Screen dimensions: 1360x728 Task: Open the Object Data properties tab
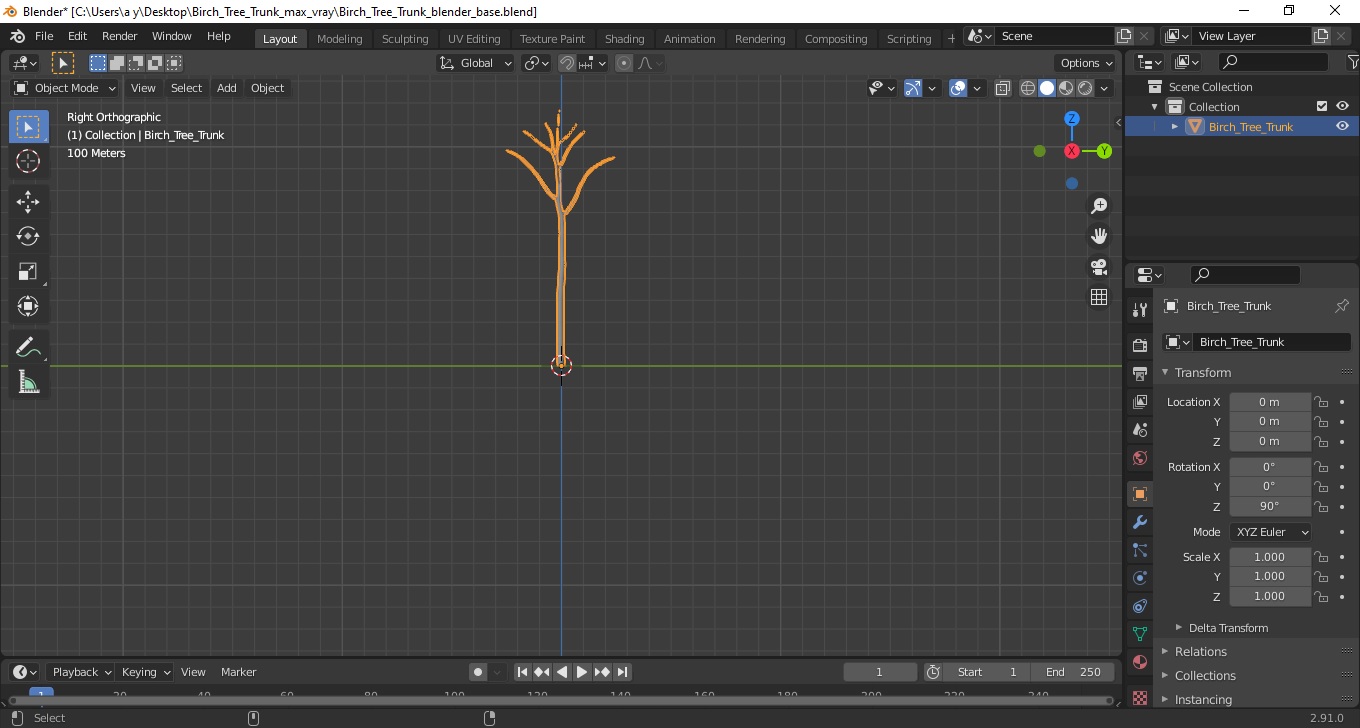pyautogui.click(x=1139, y=634)
